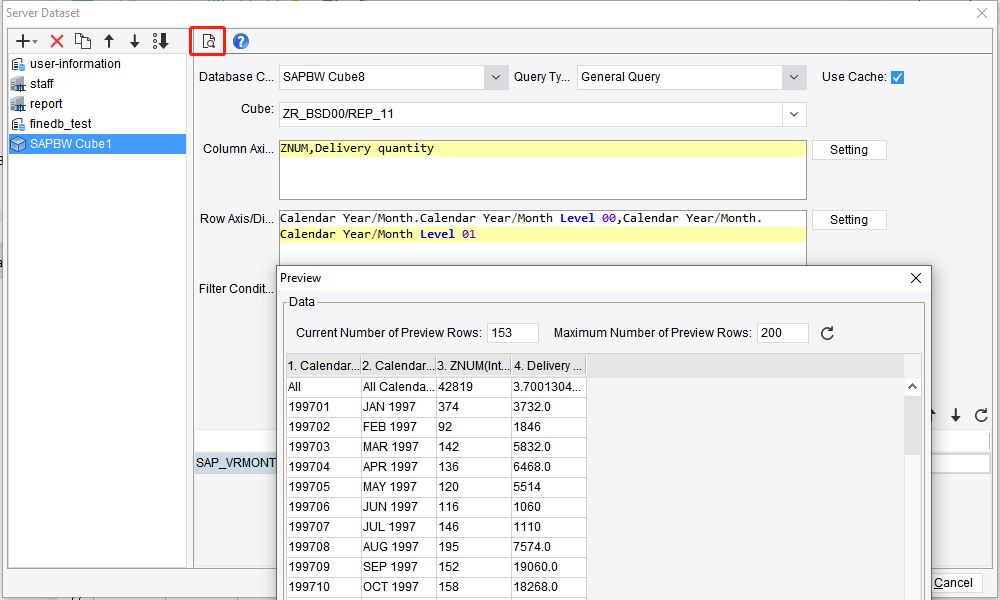Open Setting for the Row Axis
Image resolution: width=1000 pixels, height=600 pixels.
[849, 219]
